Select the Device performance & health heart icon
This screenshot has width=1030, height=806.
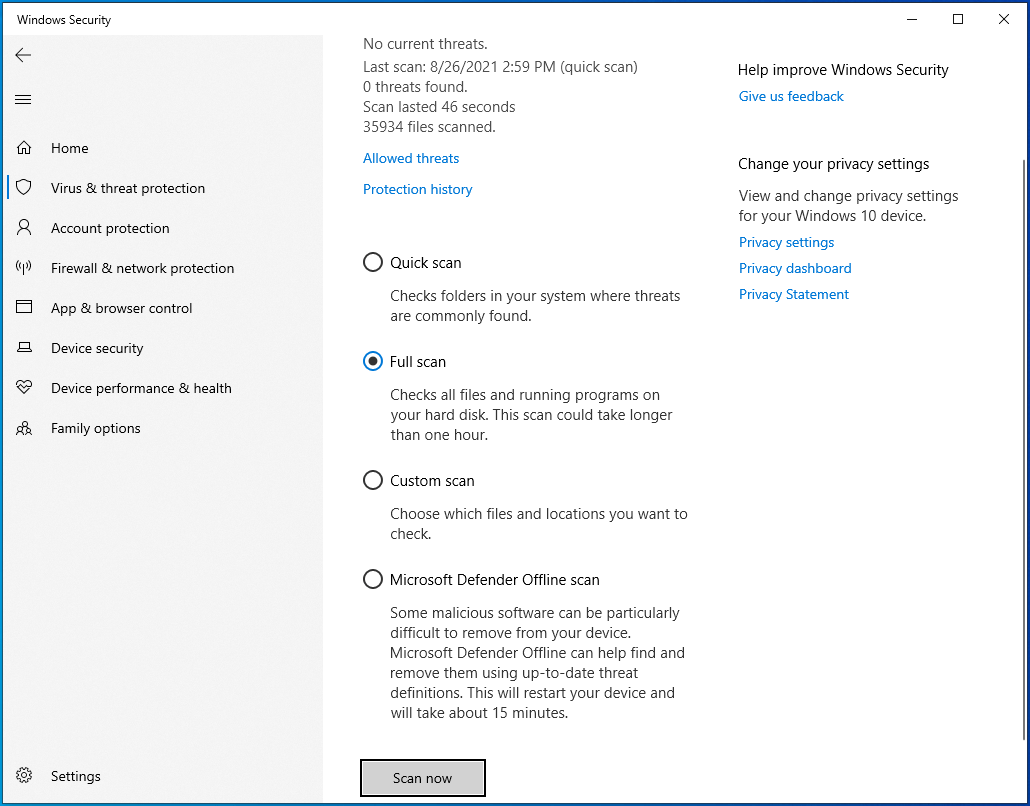[24, 387]
